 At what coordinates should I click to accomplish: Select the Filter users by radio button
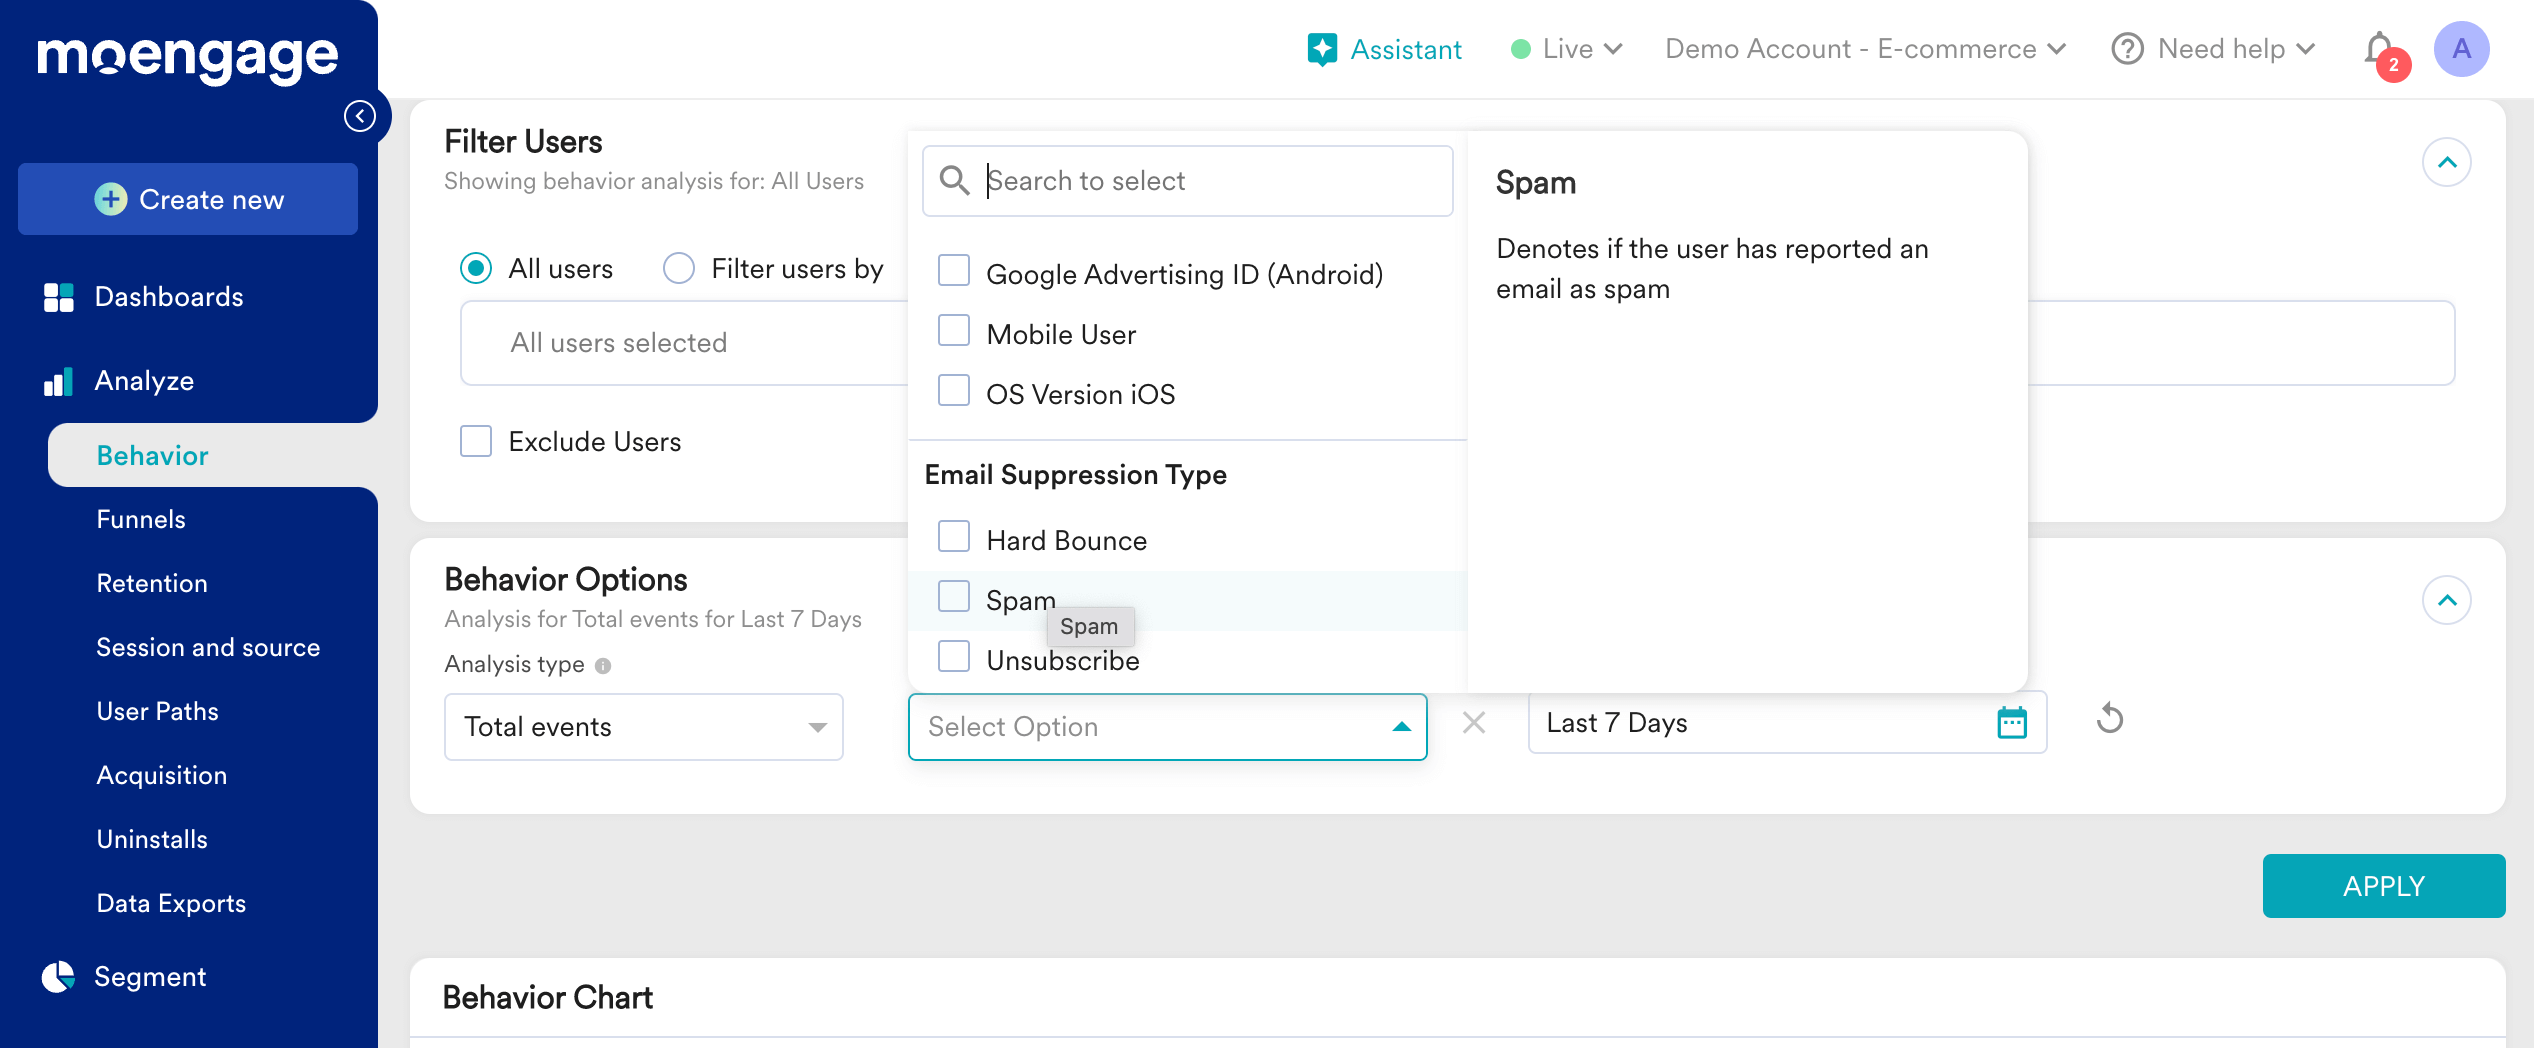coord(679,268)
